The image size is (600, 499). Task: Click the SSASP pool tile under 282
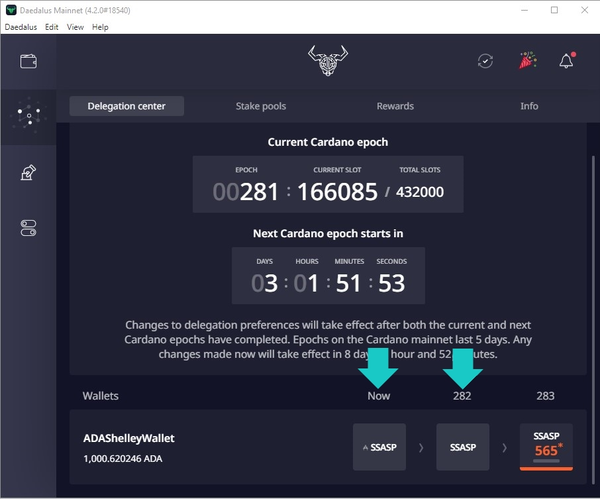click(463, 447)
